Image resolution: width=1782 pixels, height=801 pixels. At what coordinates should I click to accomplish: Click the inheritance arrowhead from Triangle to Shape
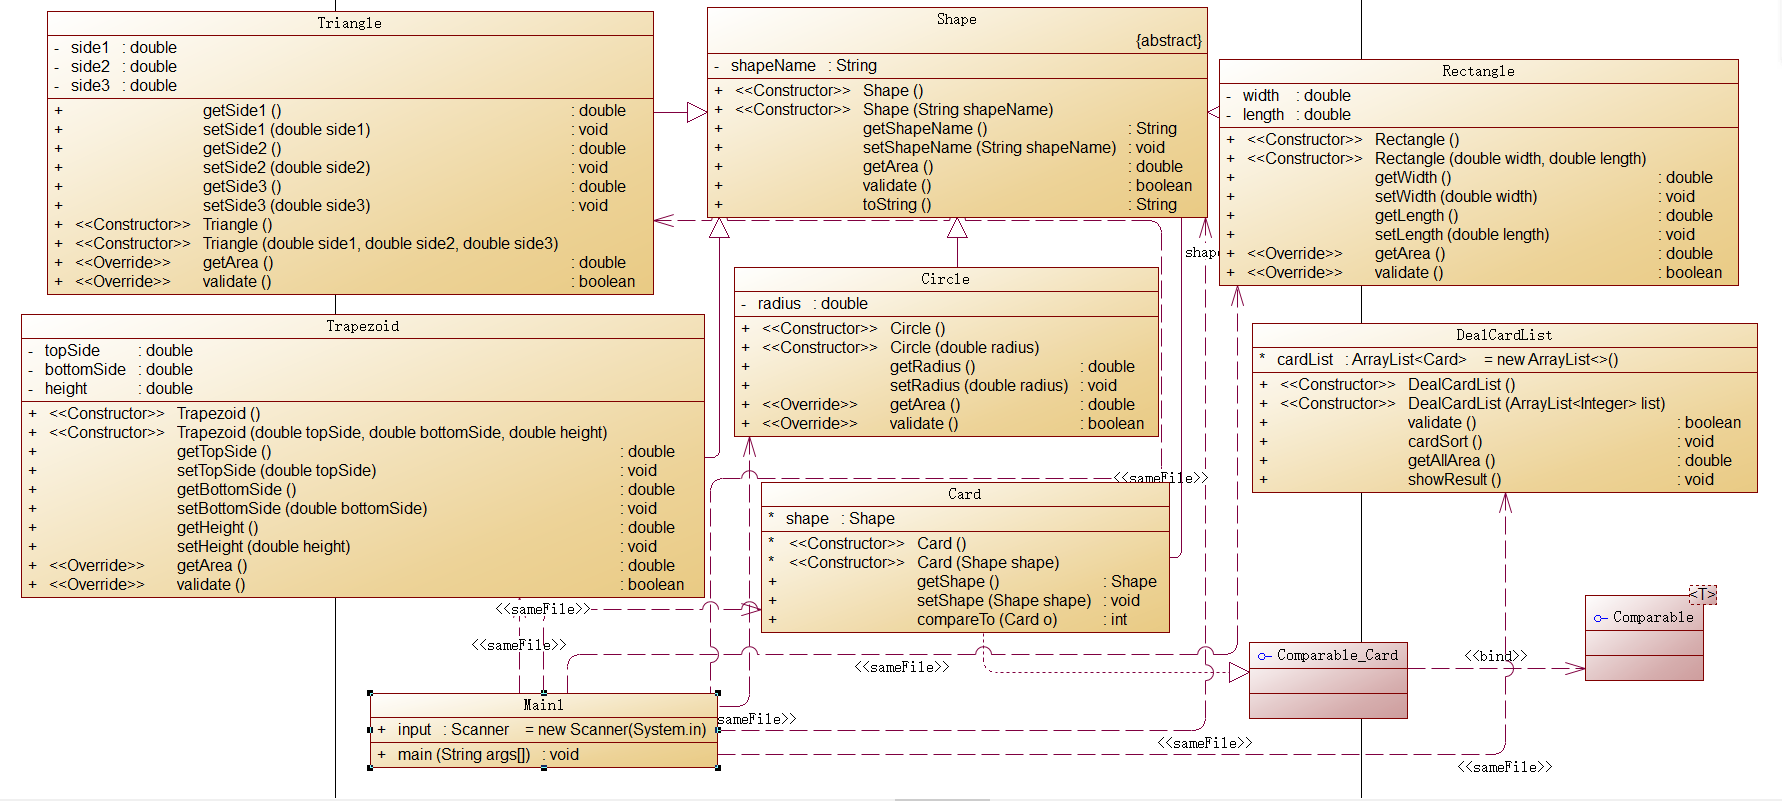tap(697, 112)
